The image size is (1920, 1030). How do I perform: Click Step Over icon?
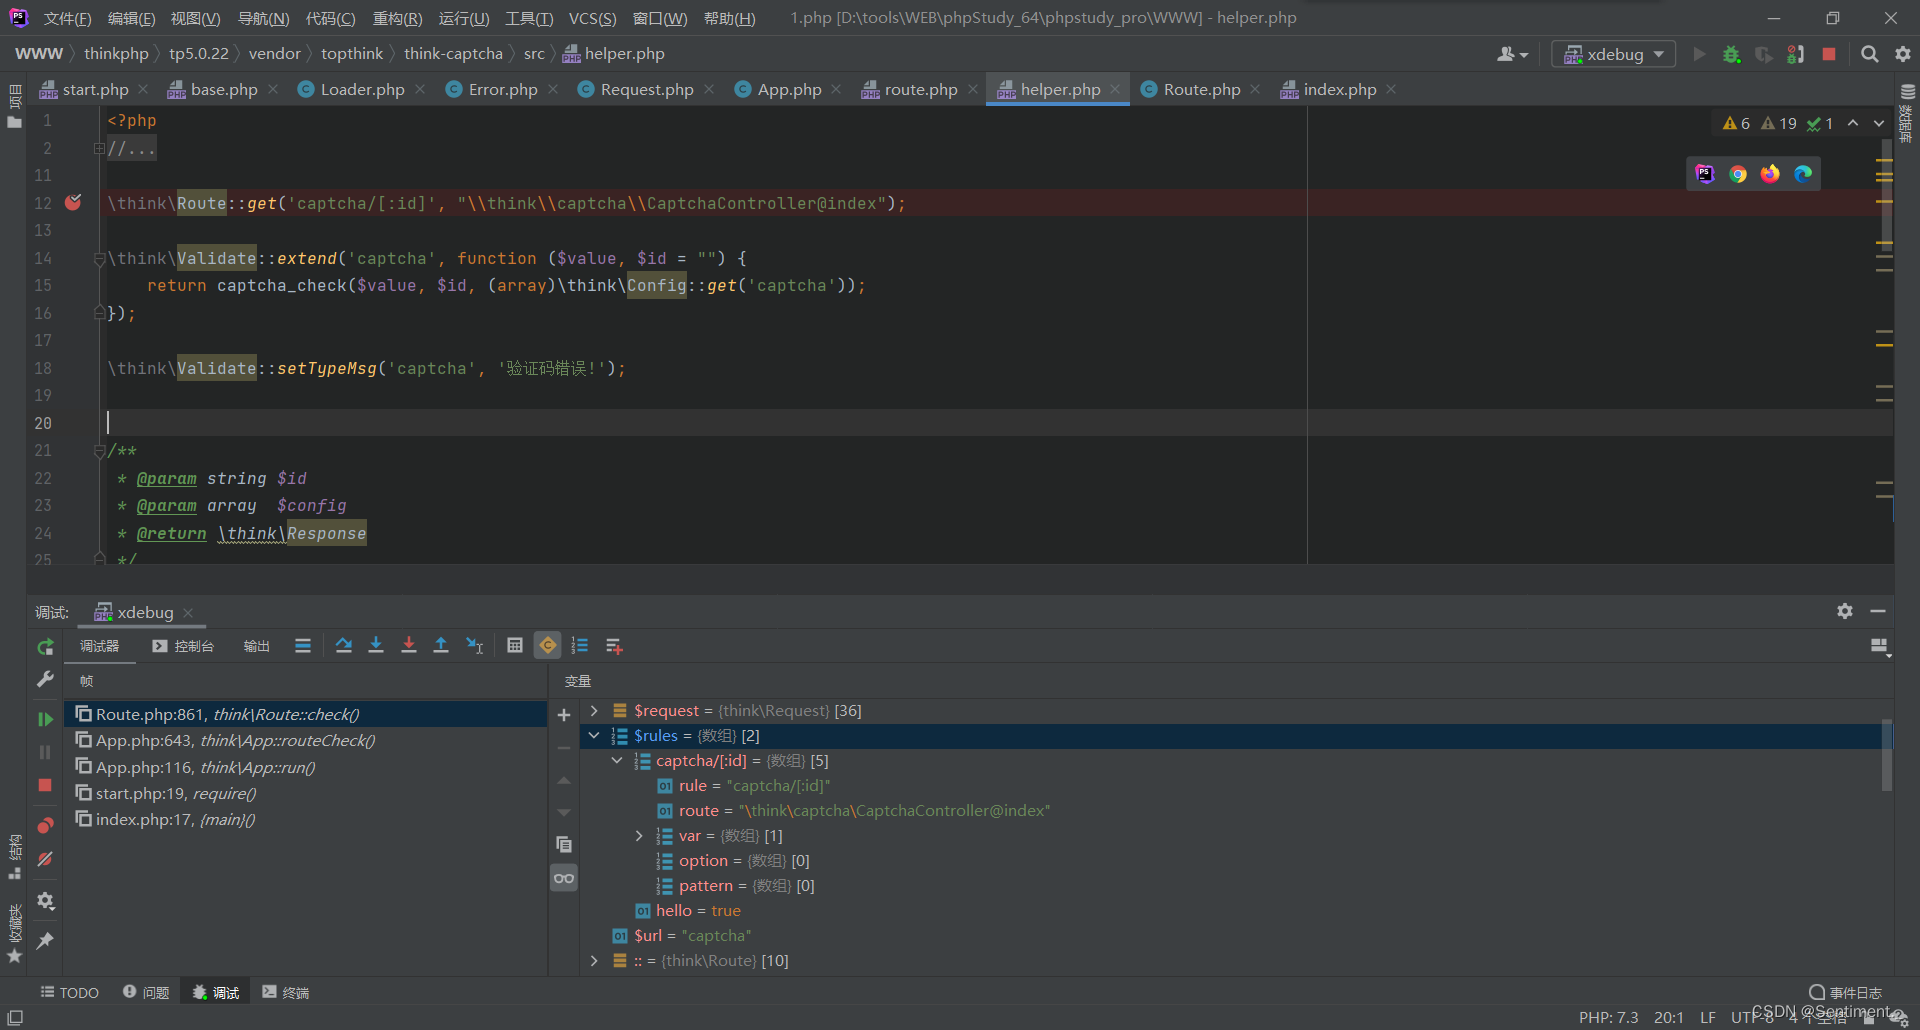click(343, 646)
